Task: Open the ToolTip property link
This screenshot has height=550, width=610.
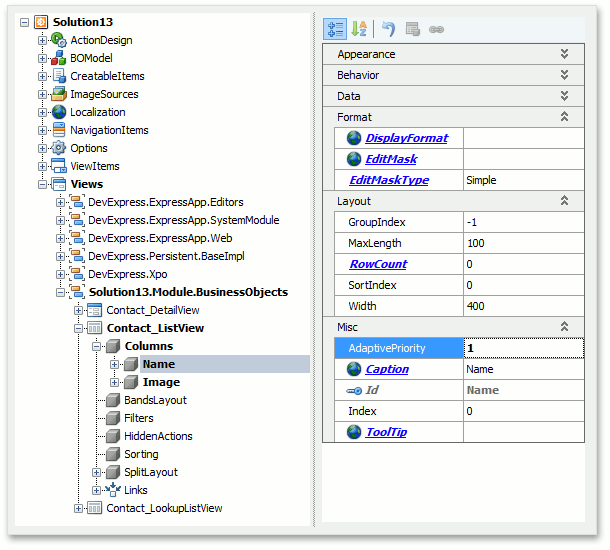Action: (386, 432)
